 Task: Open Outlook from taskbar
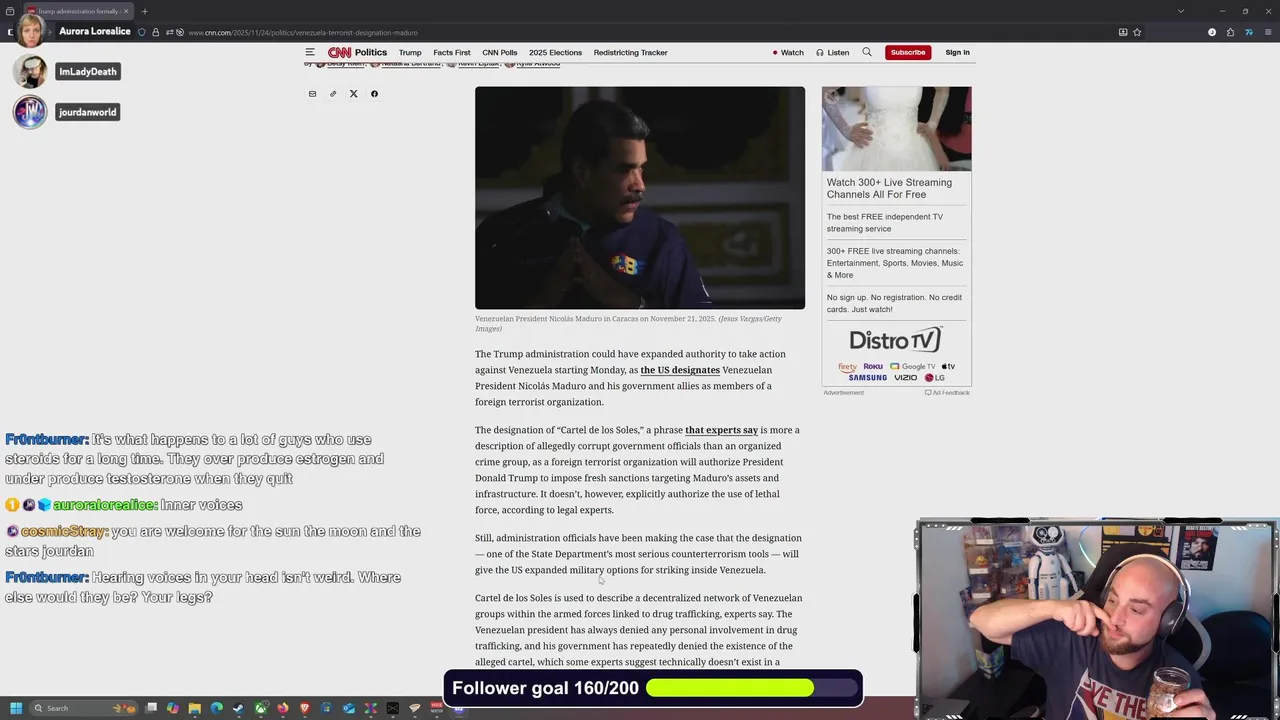click(349, 708)
